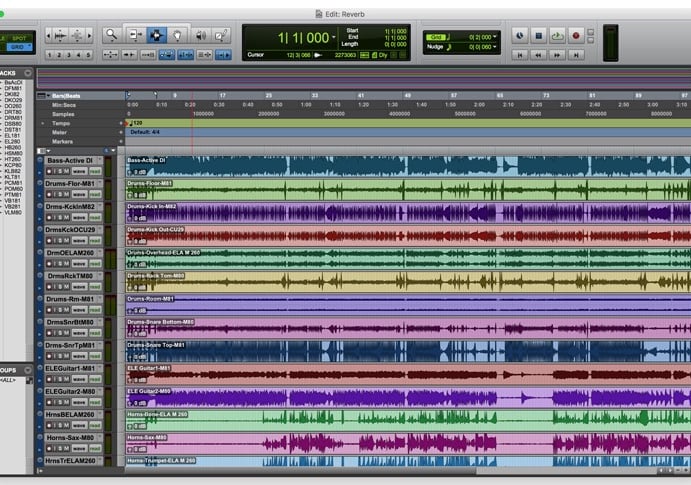Record-enable the DrmsKckInM82 track
Screen dimensions: 691x485
point(49,216)
